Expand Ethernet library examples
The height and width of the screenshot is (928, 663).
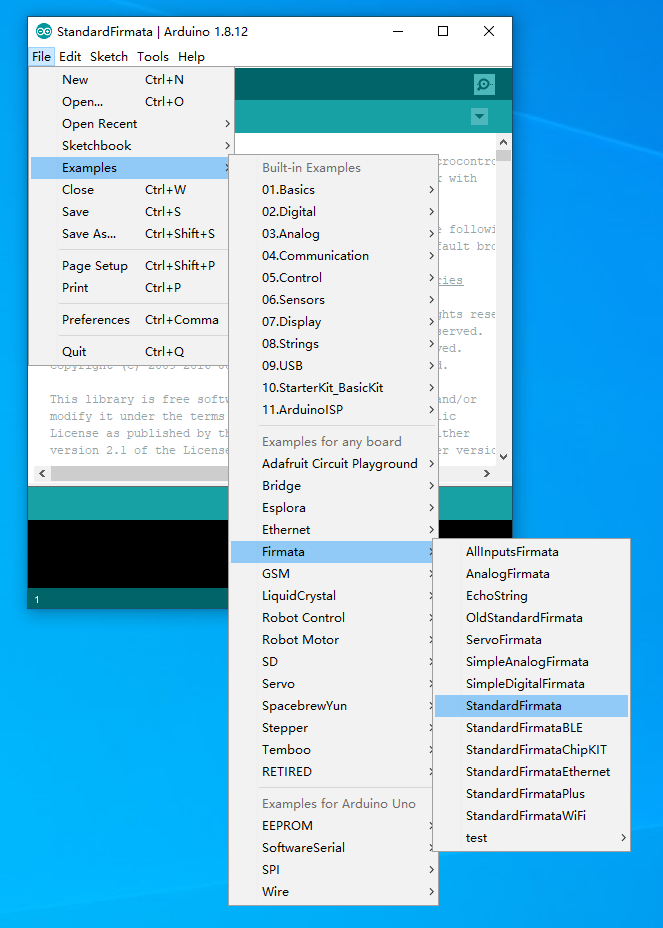[333, 530]
